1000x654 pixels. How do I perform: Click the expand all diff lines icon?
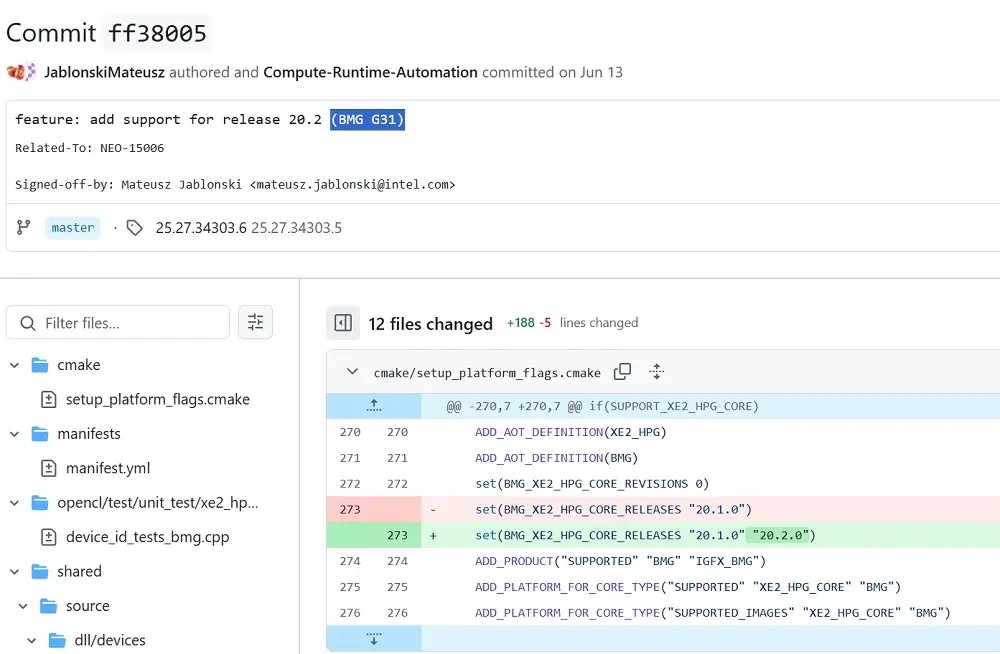pyautogui.click(x=657, y=372)
